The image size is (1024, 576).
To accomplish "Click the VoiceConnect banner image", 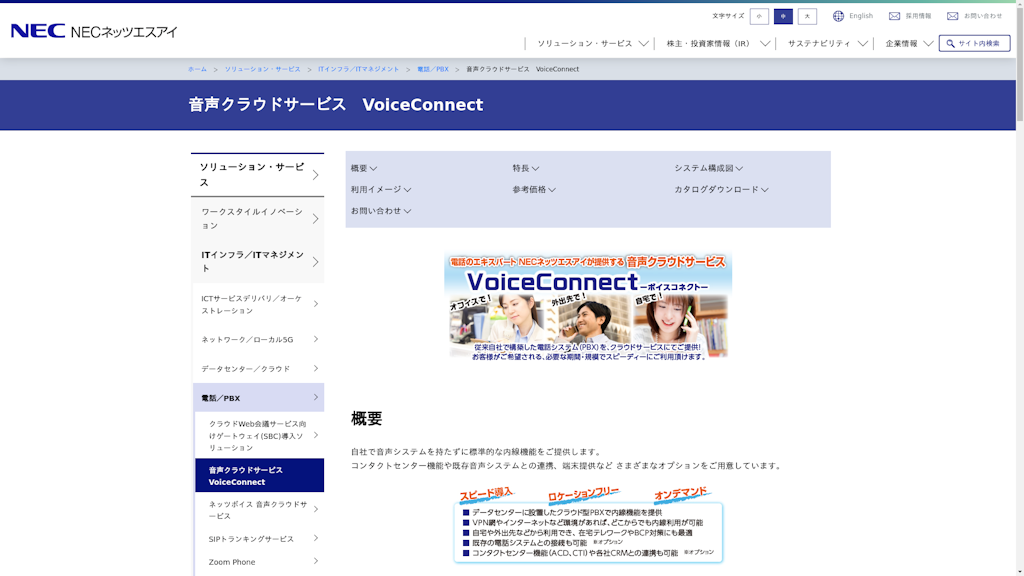I will 588,307.
